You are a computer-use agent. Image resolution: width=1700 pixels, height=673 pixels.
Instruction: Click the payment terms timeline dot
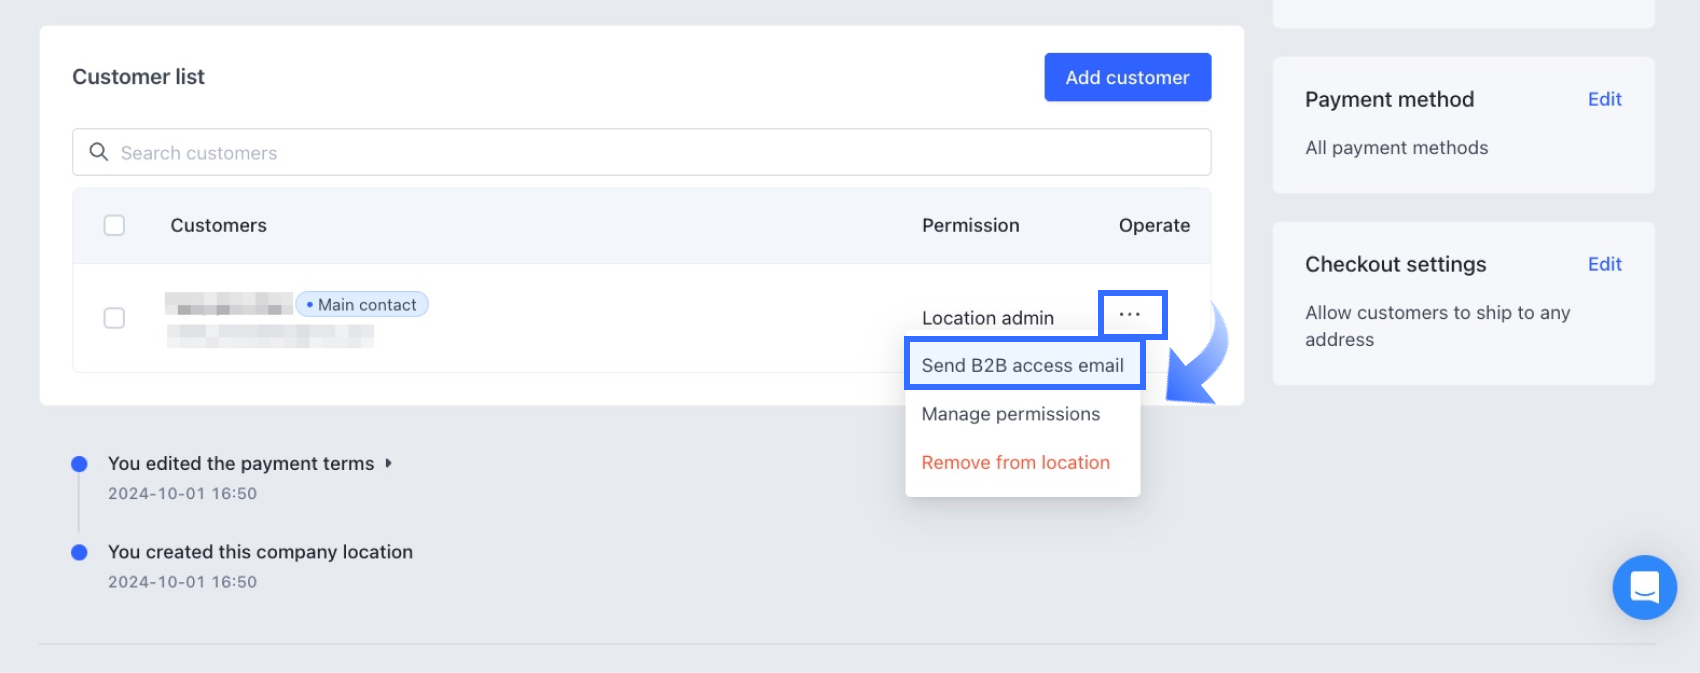tap(80, 464)
